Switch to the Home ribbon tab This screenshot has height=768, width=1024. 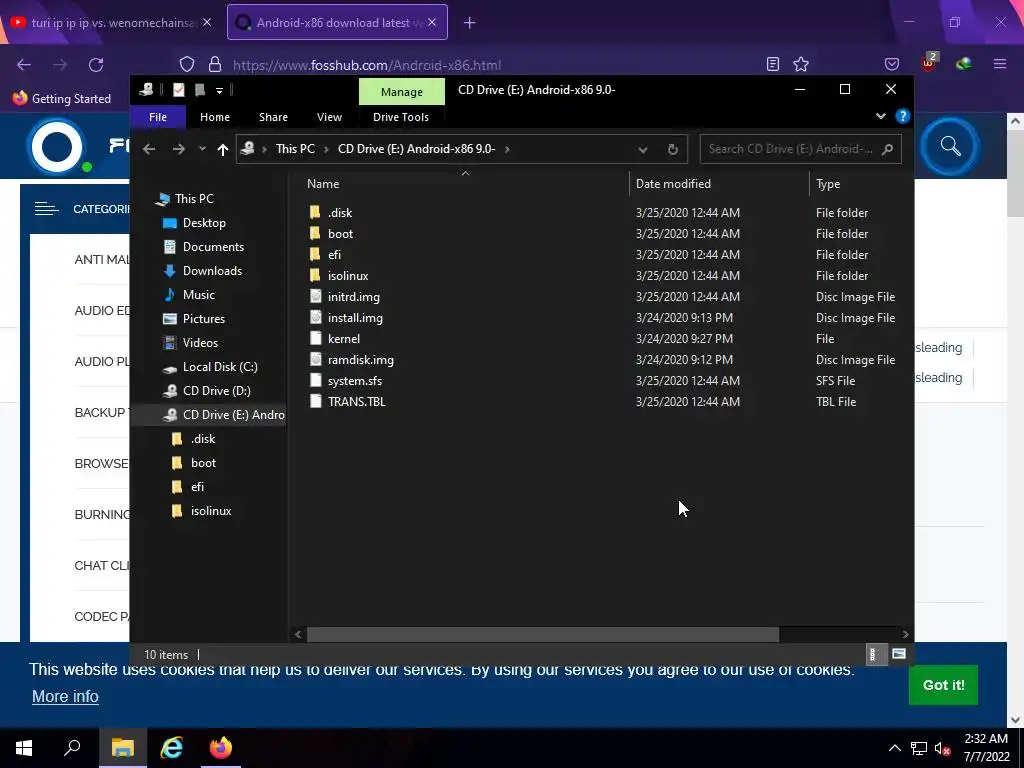215,117
